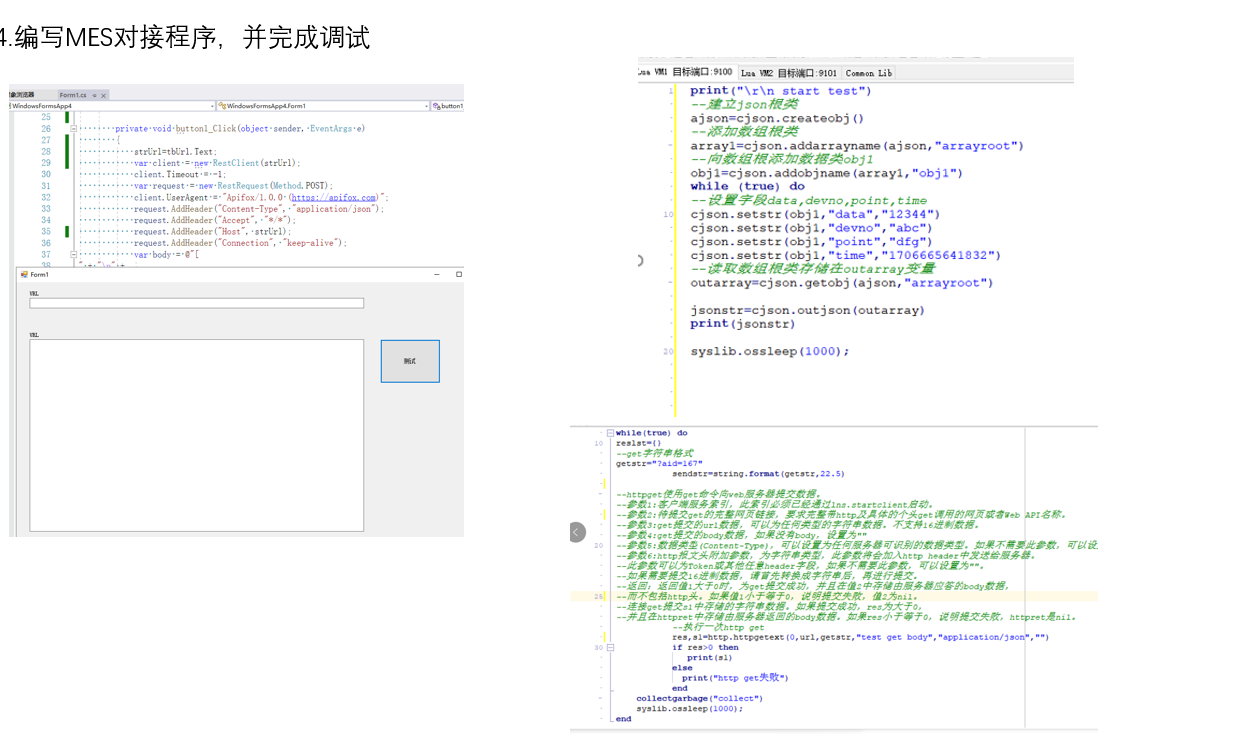The image size is (1240, 737).
Task: Minimize the Form1 window
Action: point(435,274)
